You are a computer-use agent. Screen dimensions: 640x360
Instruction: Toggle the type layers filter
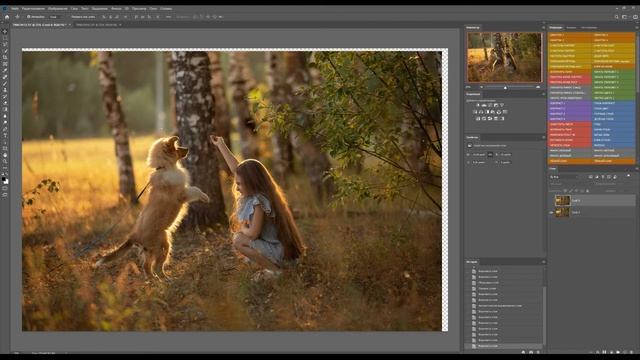click(x=603, y=177)
